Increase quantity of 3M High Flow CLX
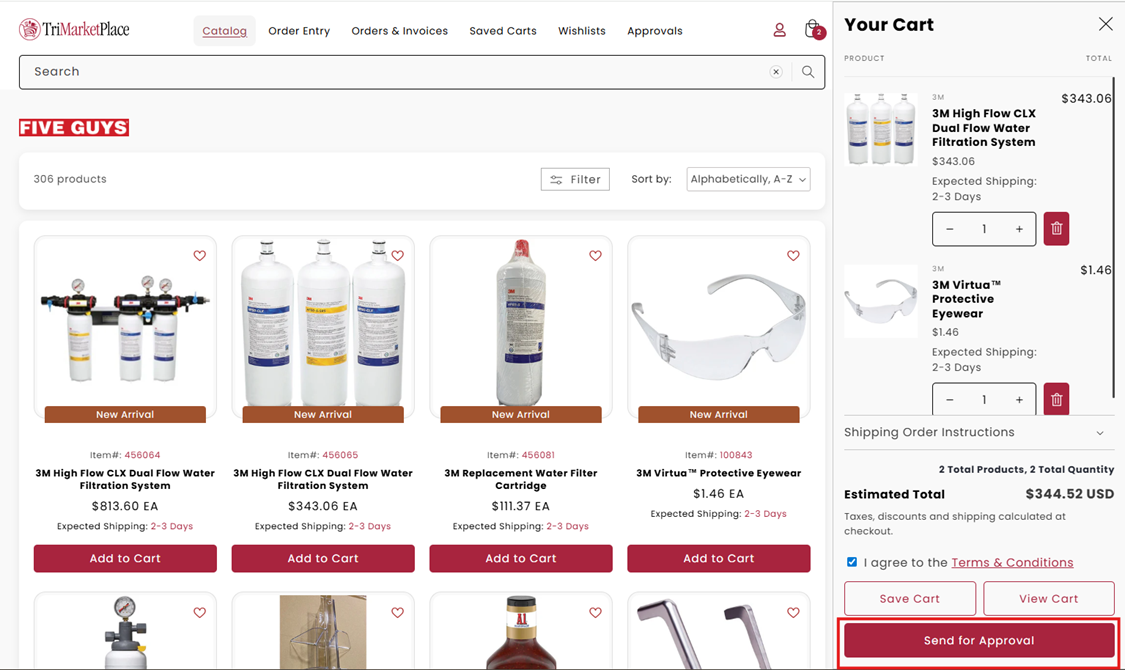The height and width of the screenshot is (670, 1125). [1019, 229]
